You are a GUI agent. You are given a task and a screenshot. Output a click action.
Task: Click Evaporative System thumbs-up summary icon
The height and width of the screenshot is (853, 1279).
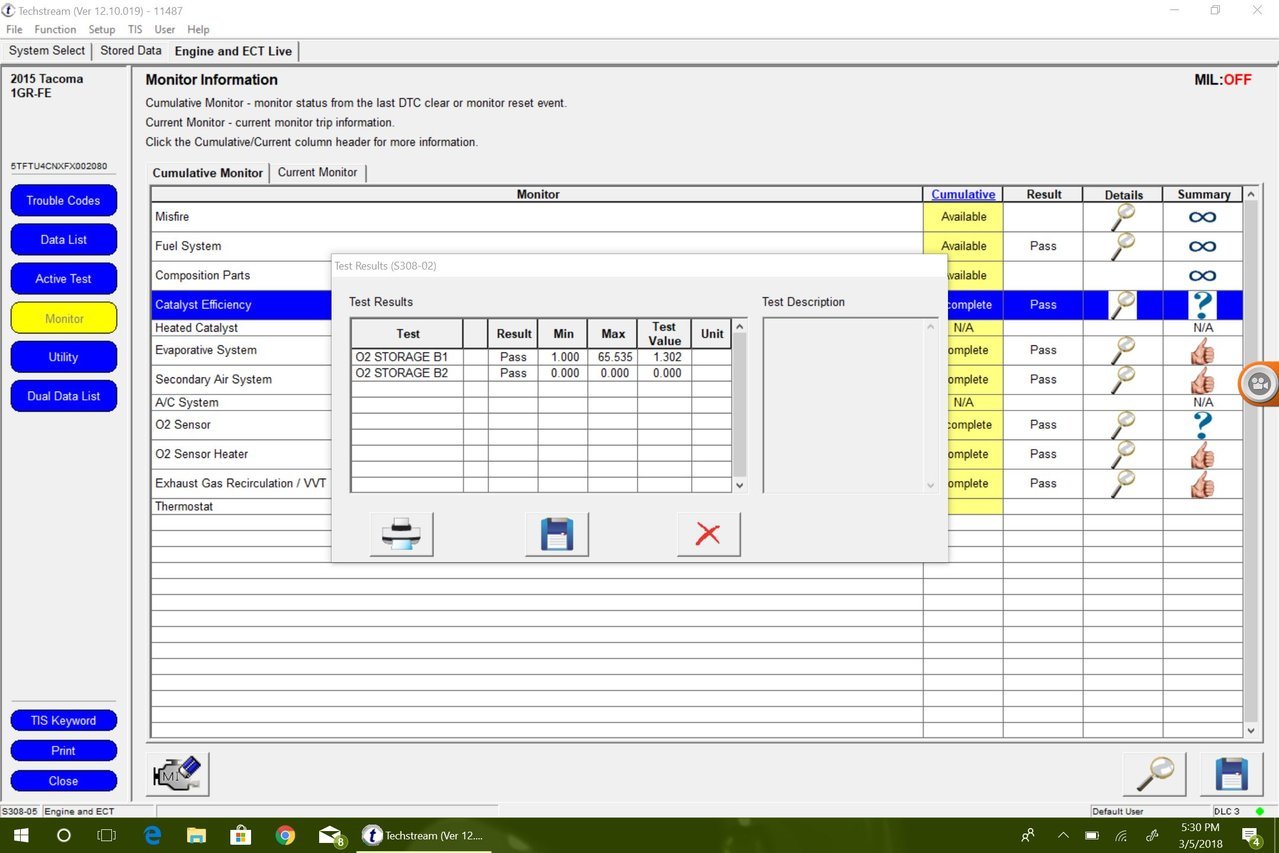click(x=1203, y=350)
